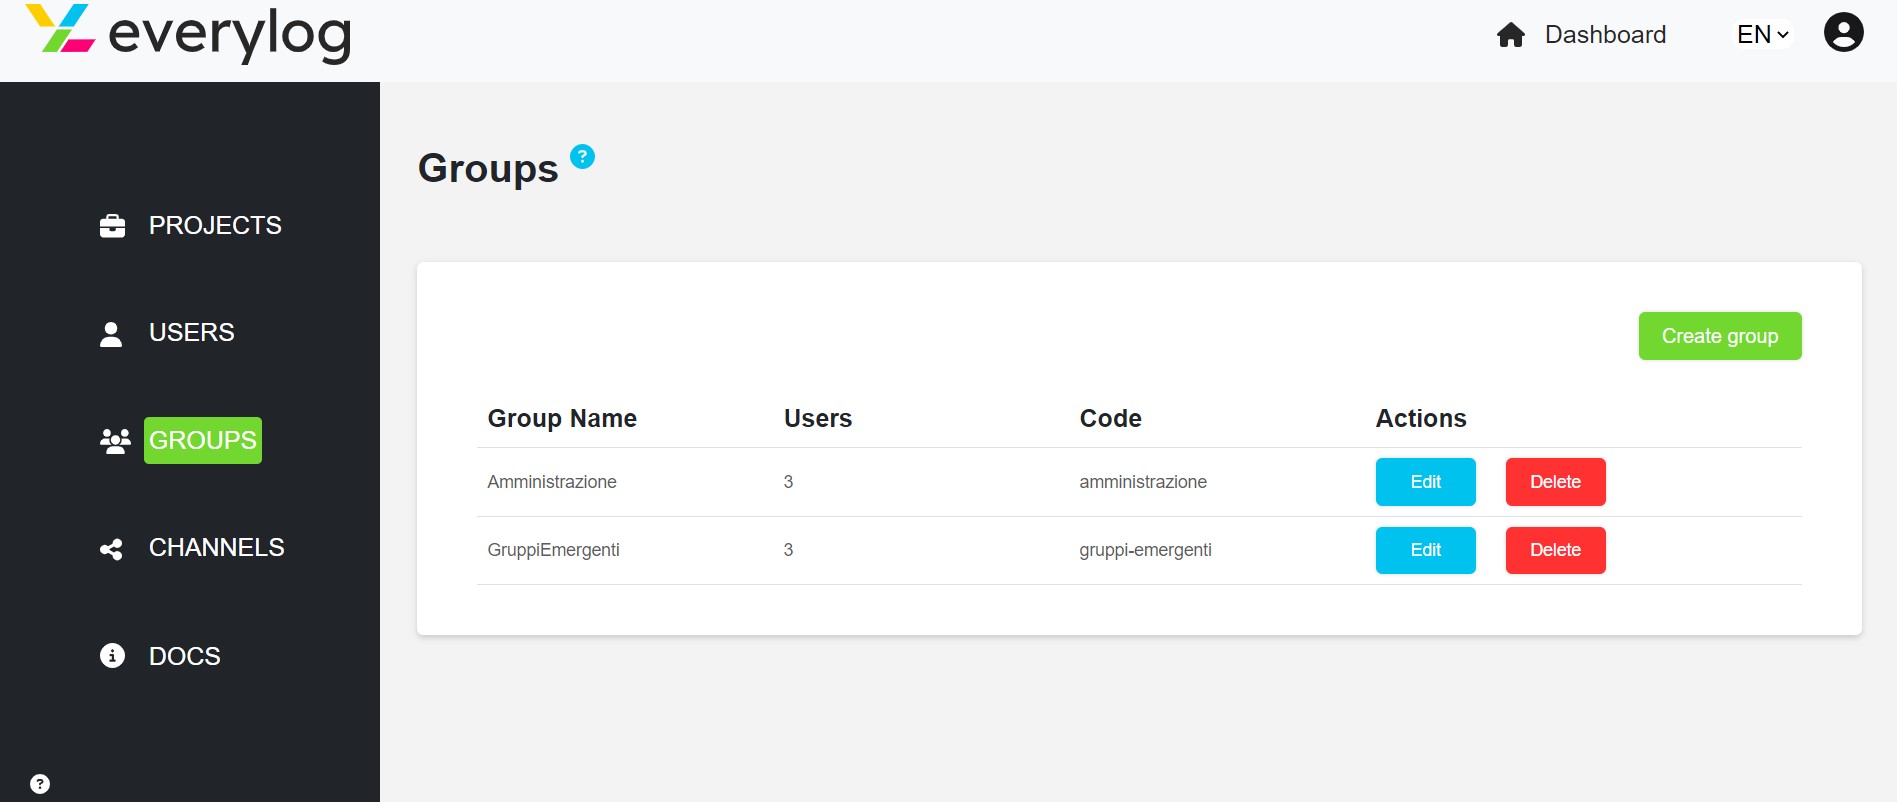Image resolution: width=1897 pixels, height=802 pixels.
Task: Click the GruppiEmergenti group name cell
Action: 553,550
